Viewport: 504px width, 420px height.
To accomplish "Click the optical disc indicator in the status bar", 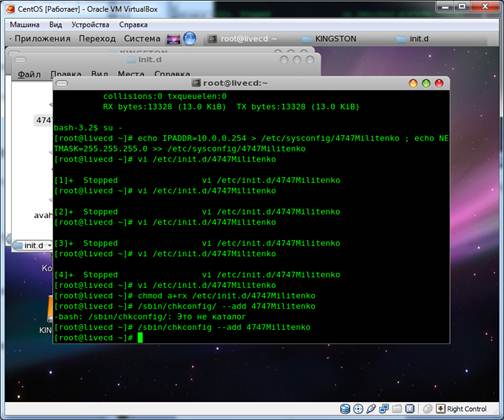I will [x=358, y=409].
